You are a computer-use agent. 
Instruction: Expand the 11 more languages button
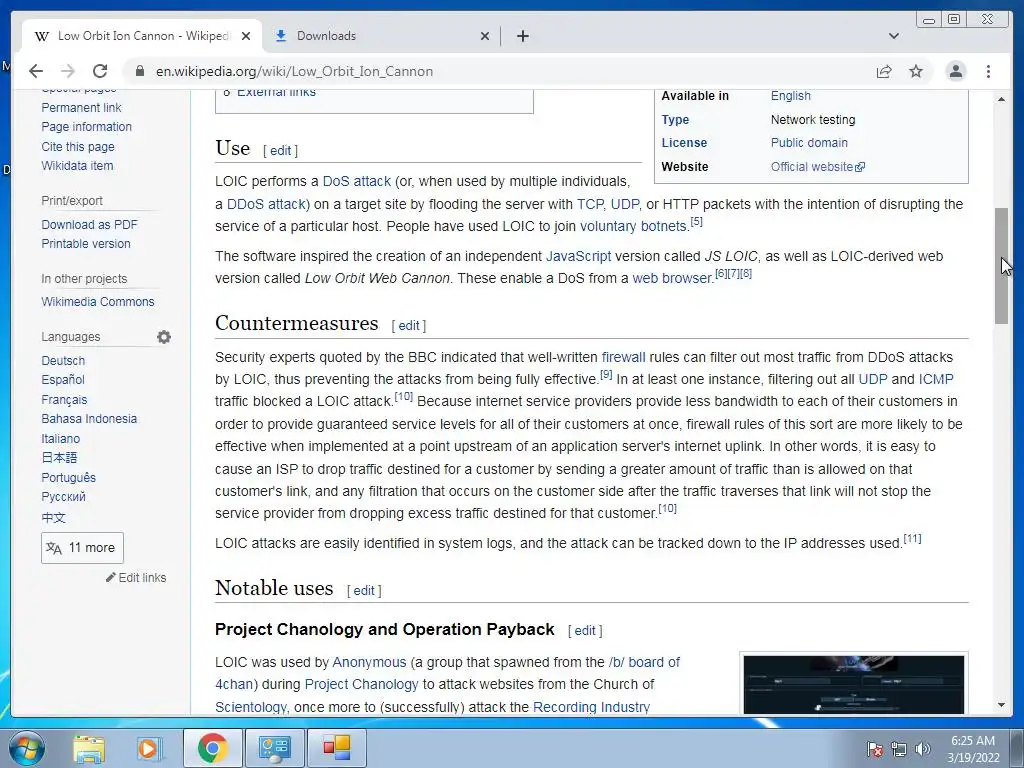82,548
